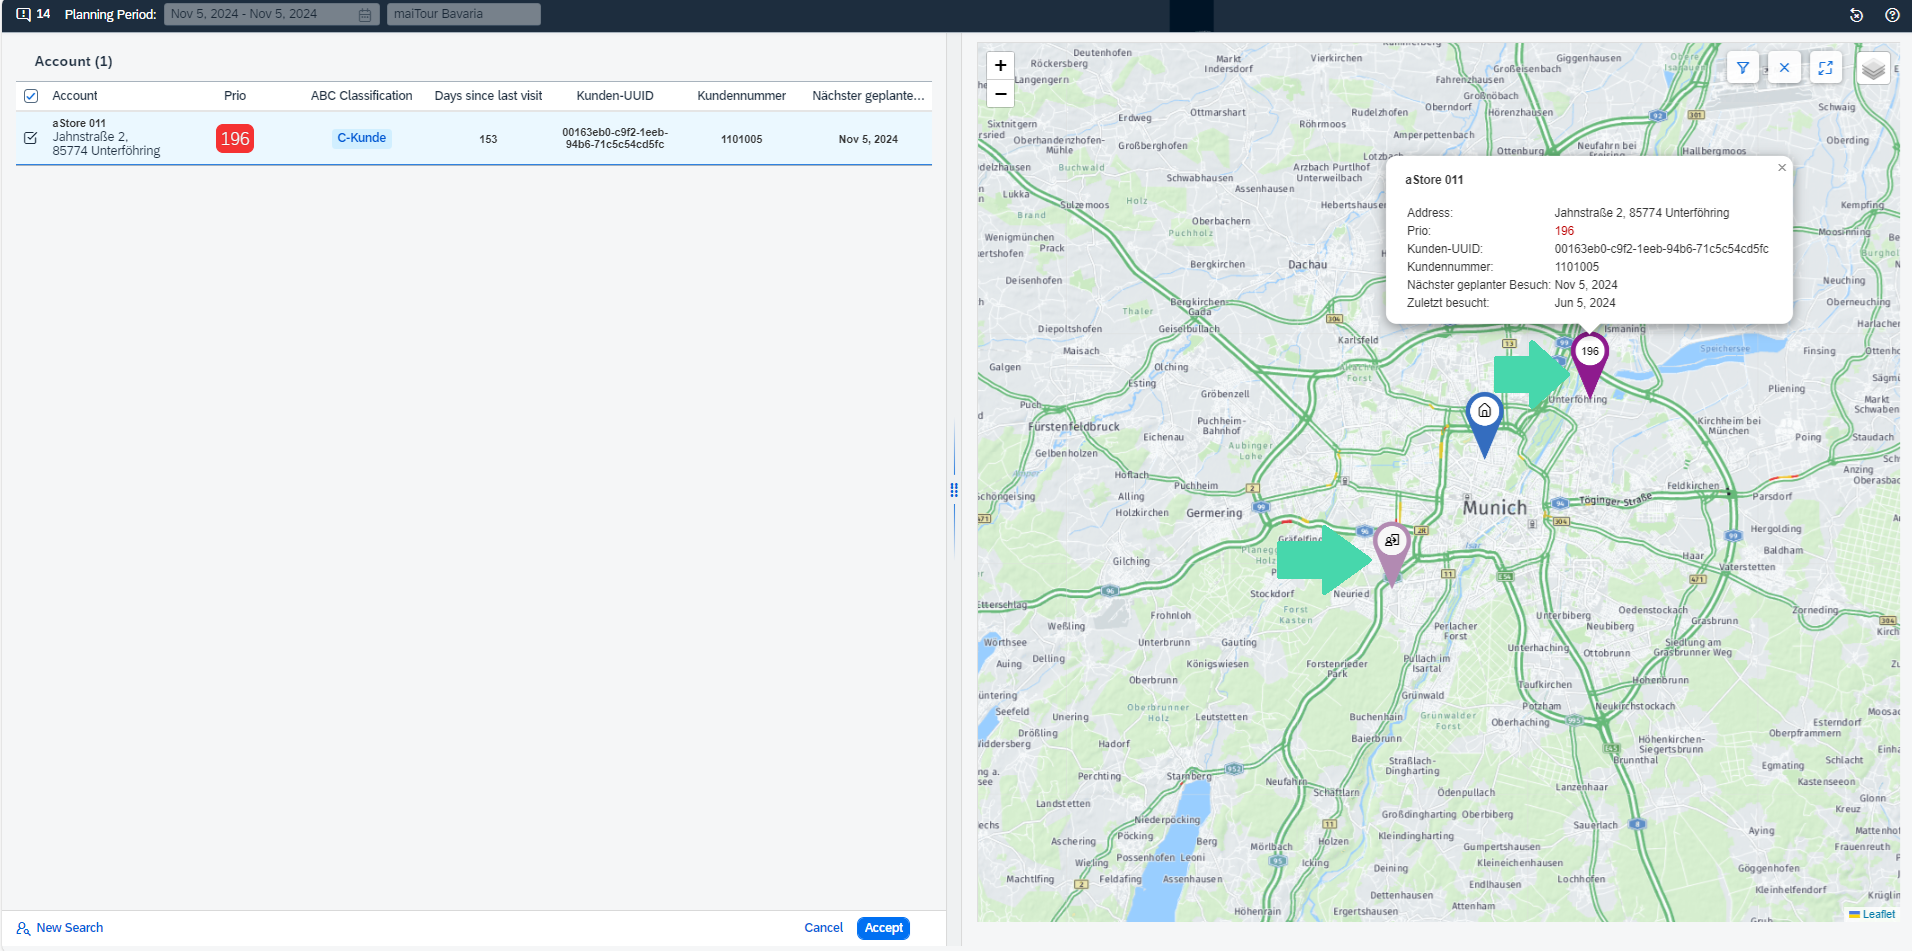Uncheck the aStore 011 row checkbox
The width and height of the screenshot is (1912, 951).
coord(31,138)
